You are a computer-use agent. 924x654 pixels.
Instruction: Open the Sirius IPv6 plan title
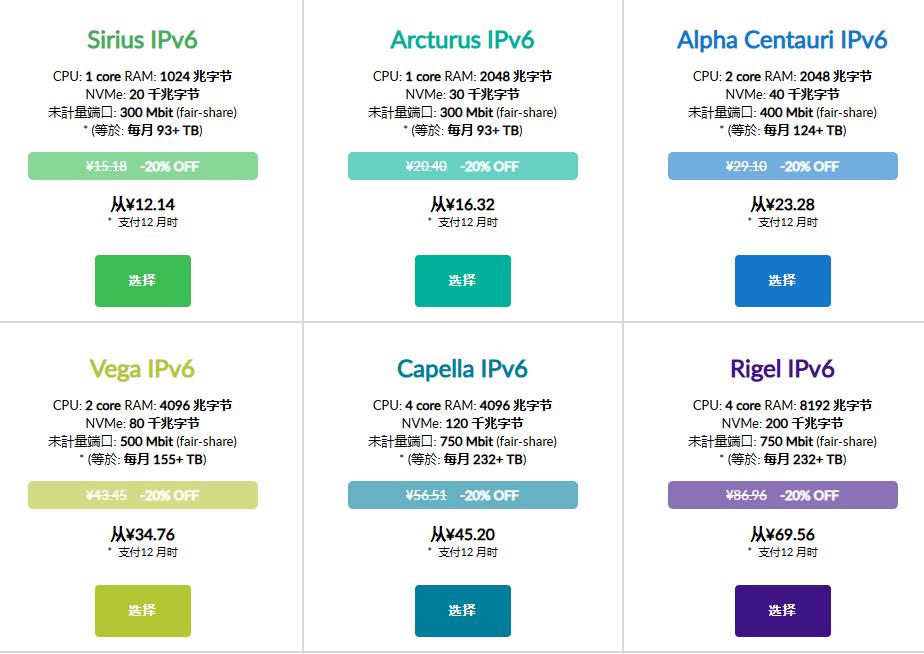(142, 40)
